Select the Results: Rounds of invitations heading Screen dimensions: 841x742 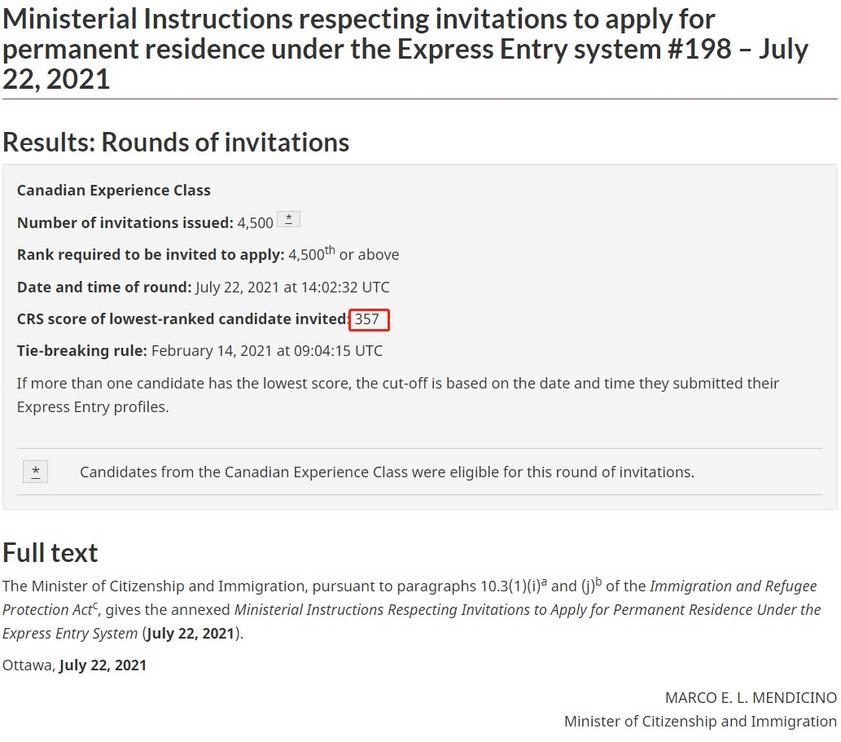(176, 143)
